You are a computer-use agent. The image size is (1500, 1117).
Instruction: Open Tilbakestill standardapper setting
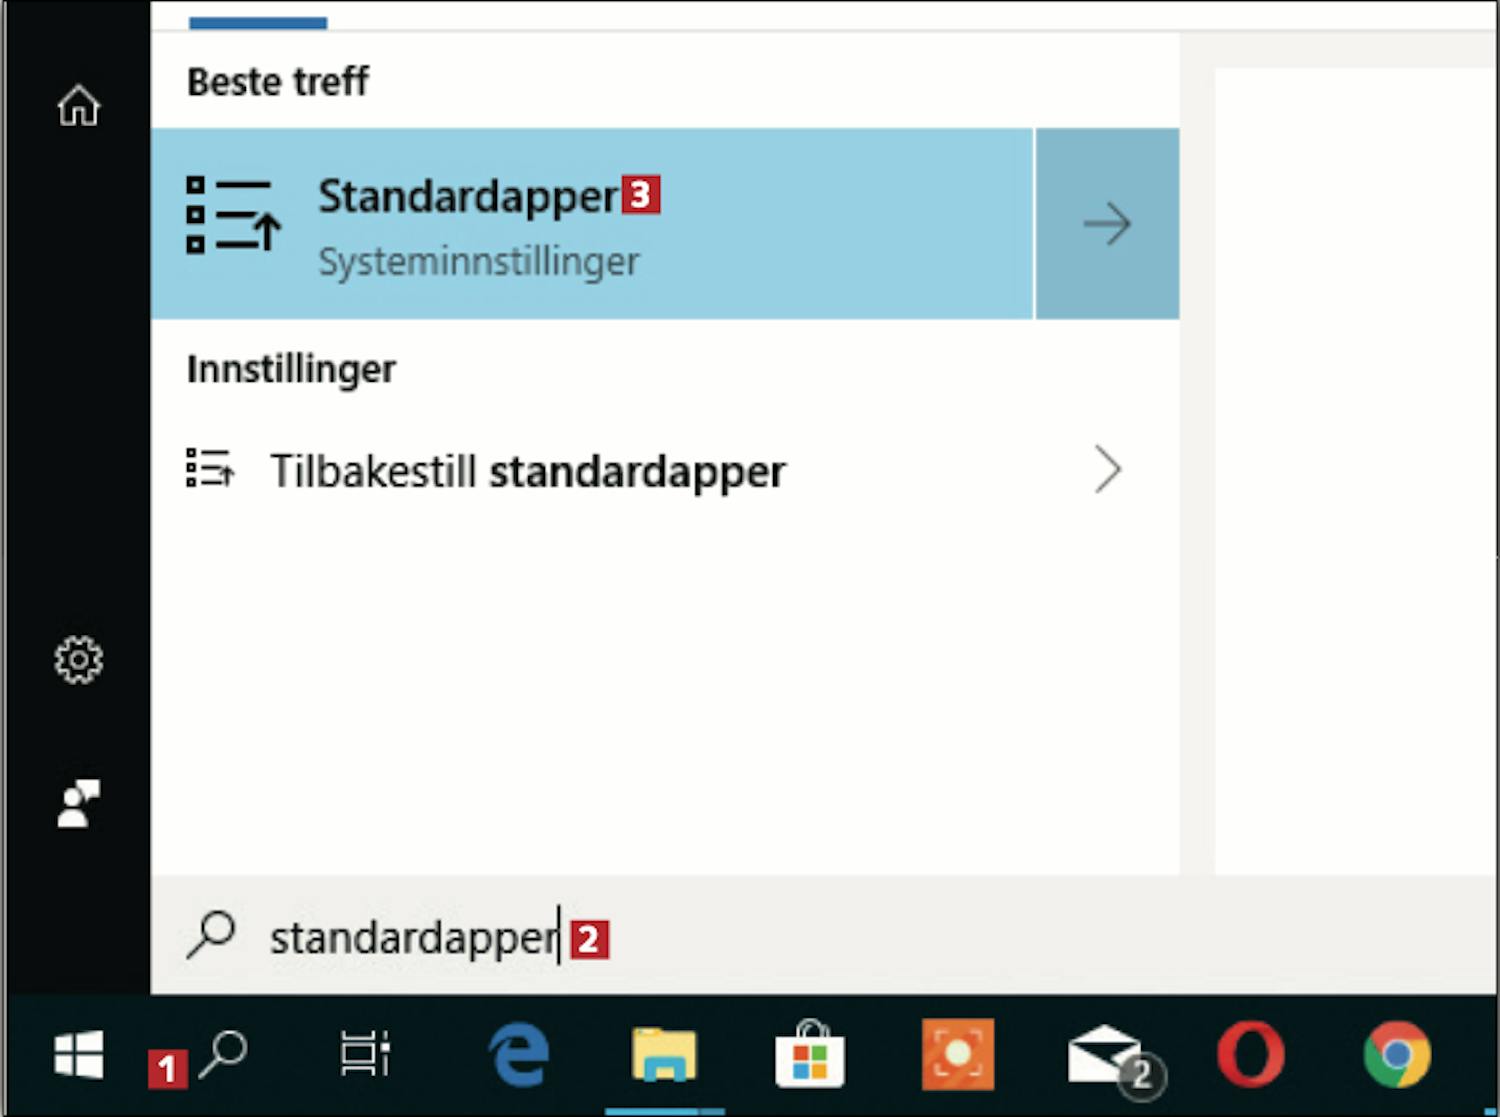click(x=665, y=470)
